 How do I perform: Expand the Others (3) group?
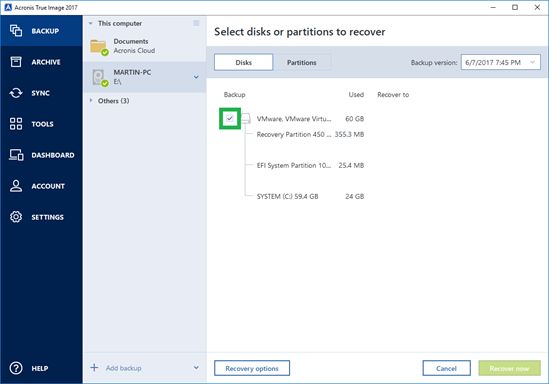point(91,100)
